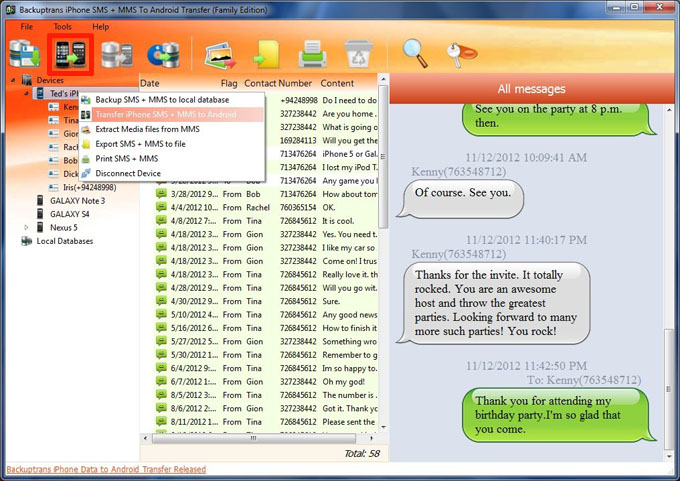
Task: Open the File menu
Action: click(26, 26)
